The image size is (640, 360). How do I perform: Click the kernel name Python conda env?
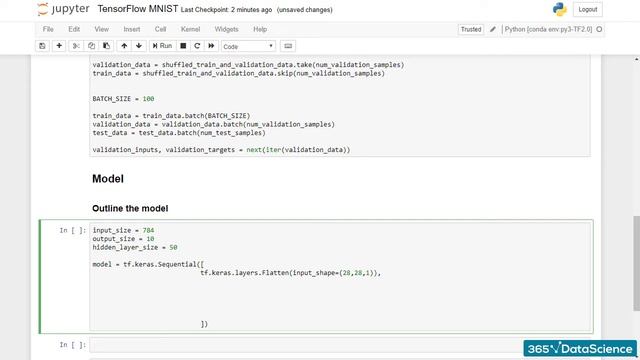click(x=548, y=29)
